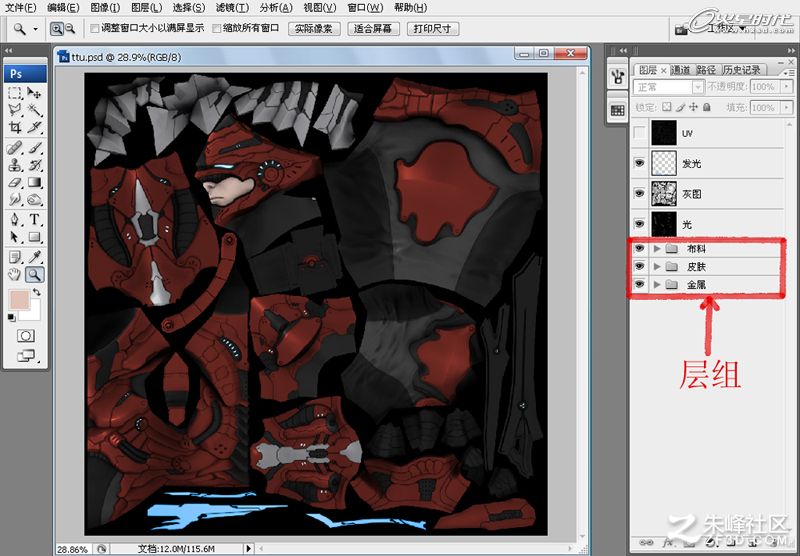Show the UV layer visibility box
This screenshot has height=556, width=800.
[639, 133]
